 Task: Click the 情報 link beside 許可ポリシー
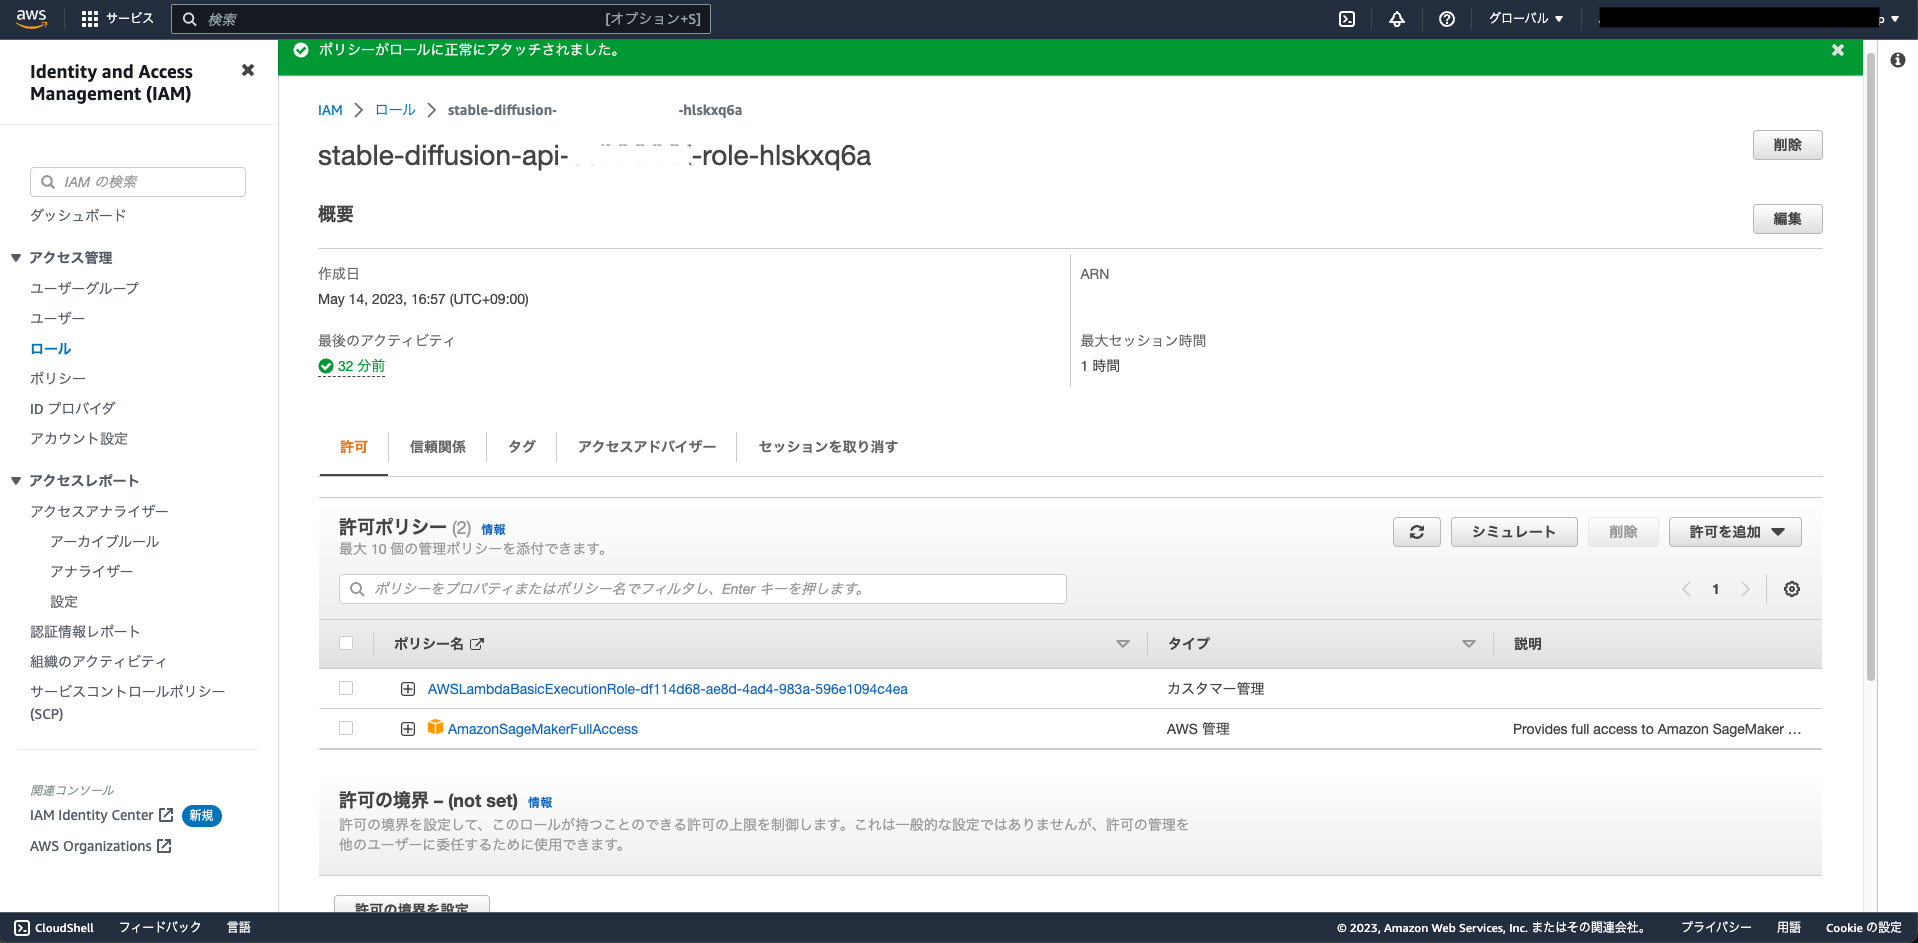click(493, 530)
